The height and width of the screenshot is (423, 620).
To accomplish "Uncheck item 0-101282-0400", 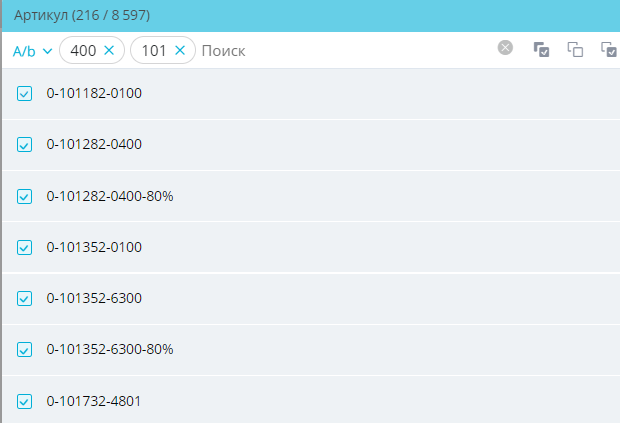I will click(25, 145).
